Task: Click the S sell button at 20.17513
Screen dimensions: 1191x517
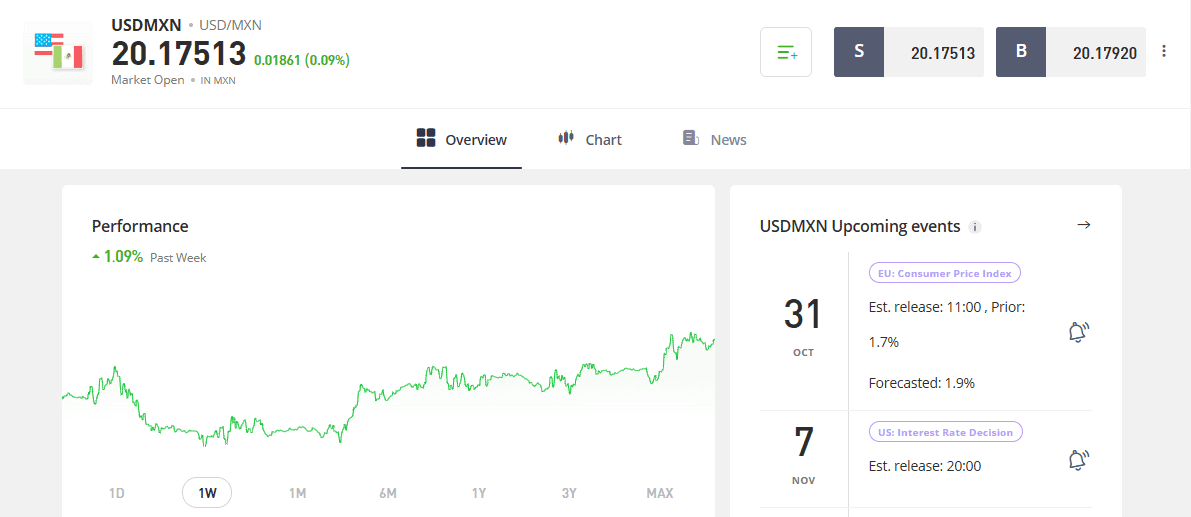Action: pyautogui.click(x=908, y=52)
